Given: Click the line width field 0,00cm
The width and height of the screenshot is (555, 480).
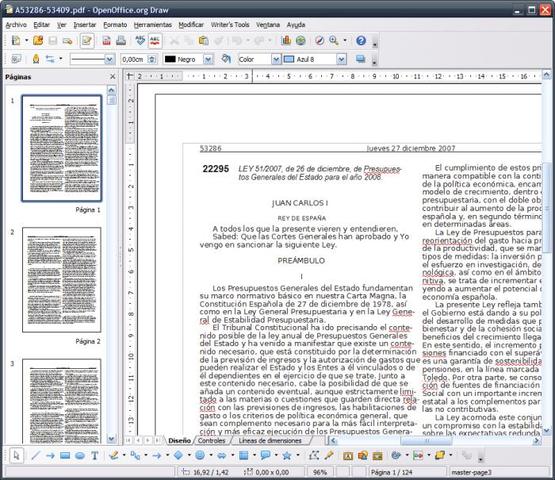Looking at the screenshot, I should pyautogui.click(x=134, y=59).
